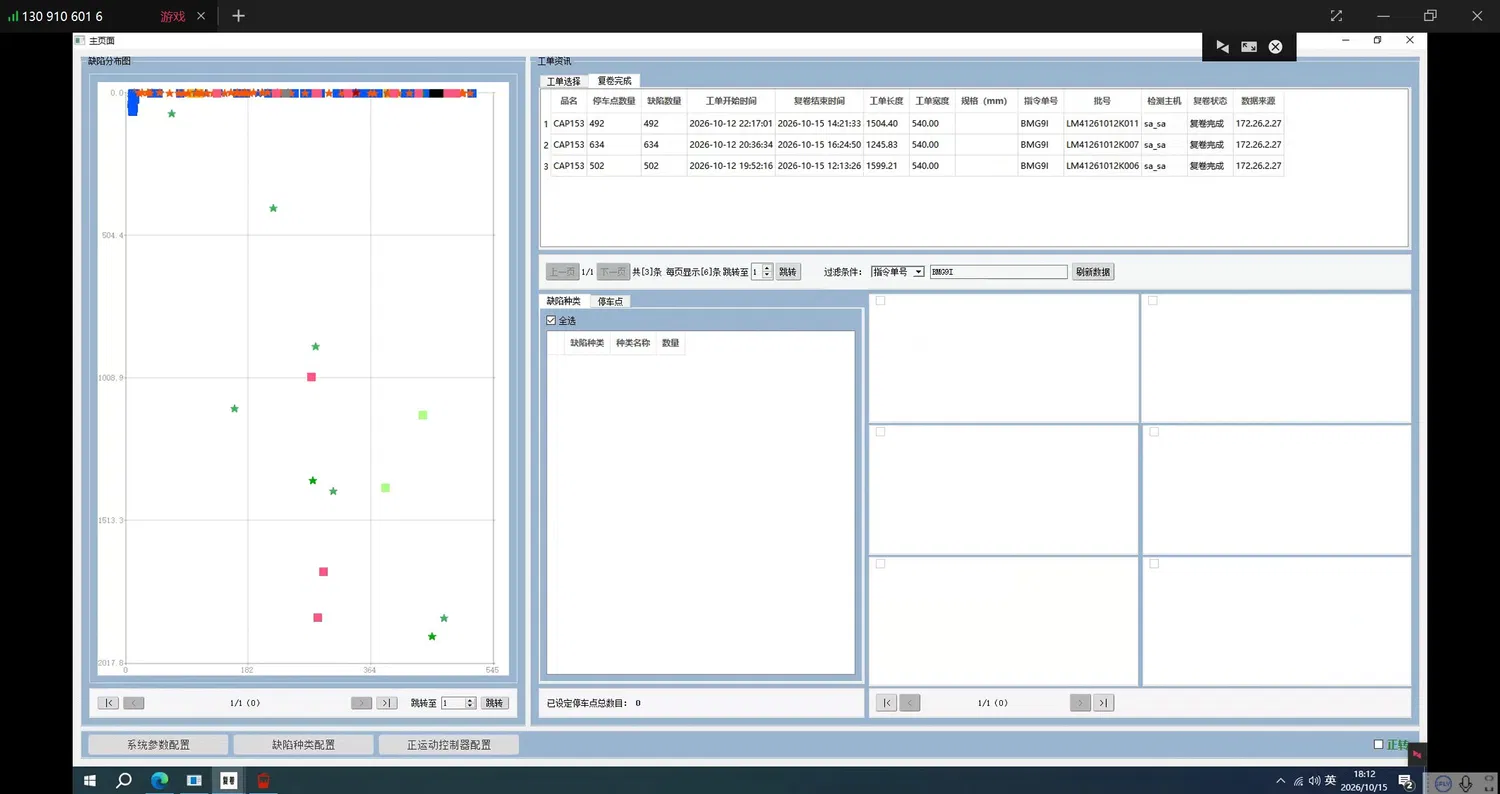Open the notification center in system tray

(x=1405, y=781)
